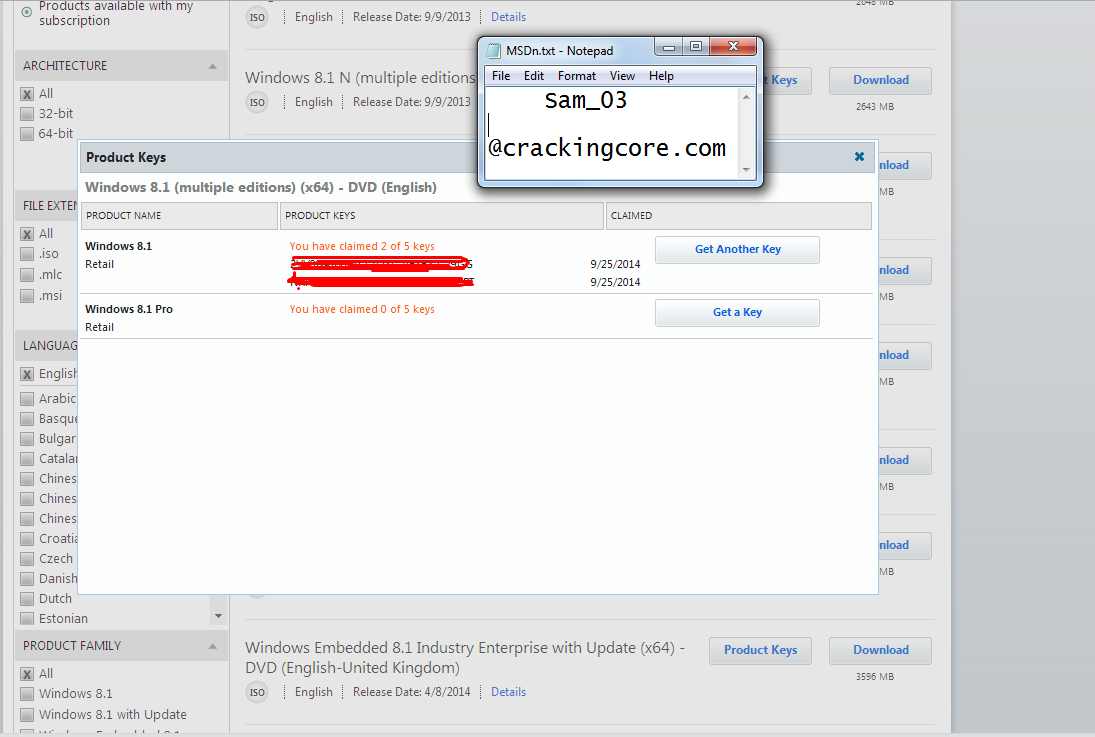Click the Windows 8.1 Pro product name
The height and width of the screenshot is (737, 1095).
pyautogui.click(x=129, y=309)
